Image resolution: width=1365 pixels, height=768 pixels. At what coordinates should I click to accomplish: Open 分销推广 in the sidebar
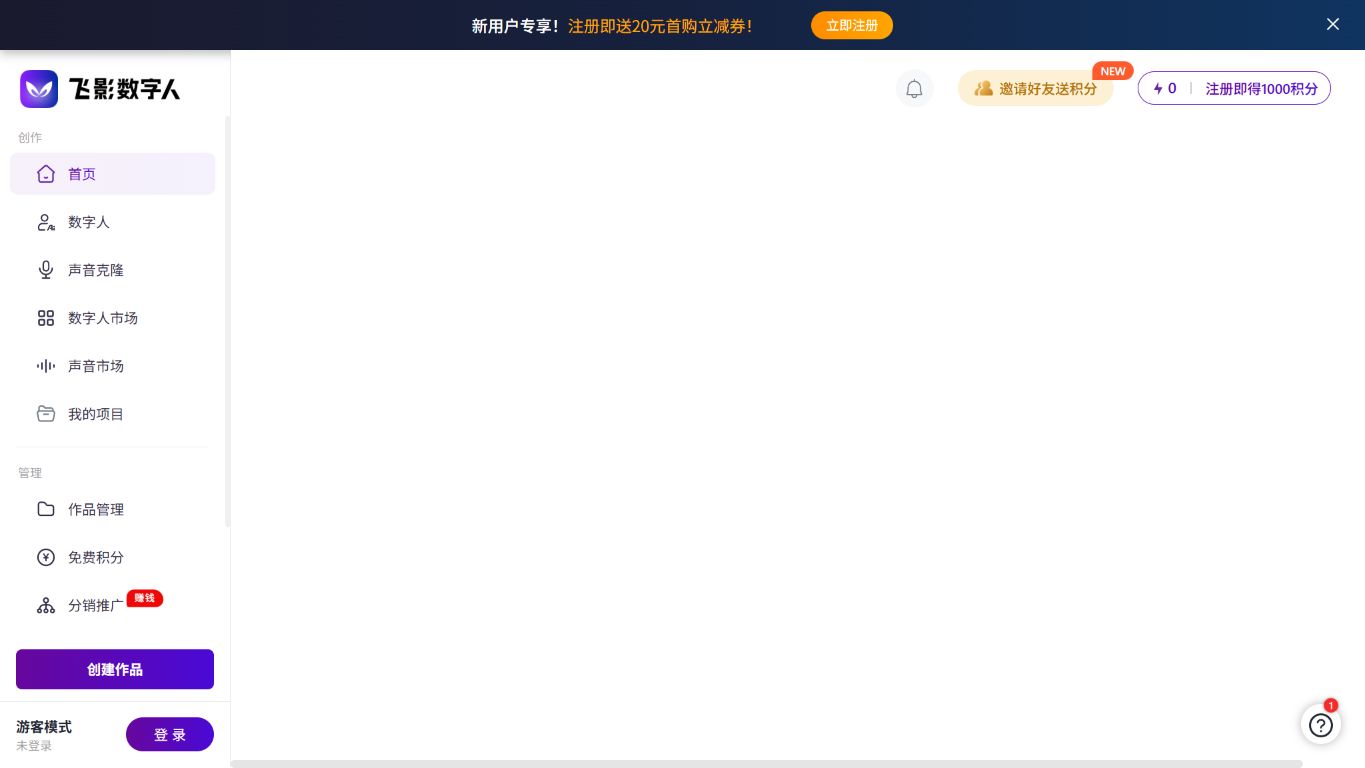(112, 605)
